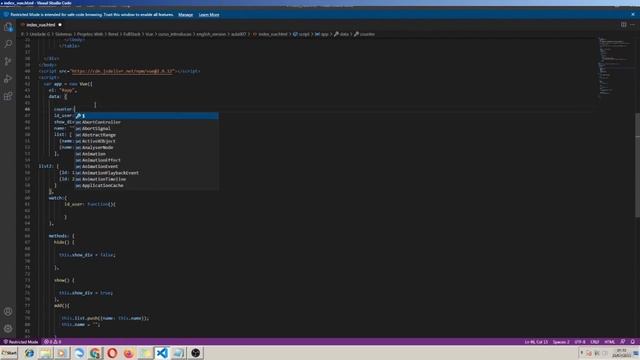Viewport: 640px width, 360px height.
Task: Click the data breadcrumb item
Action: pos(342,34)
